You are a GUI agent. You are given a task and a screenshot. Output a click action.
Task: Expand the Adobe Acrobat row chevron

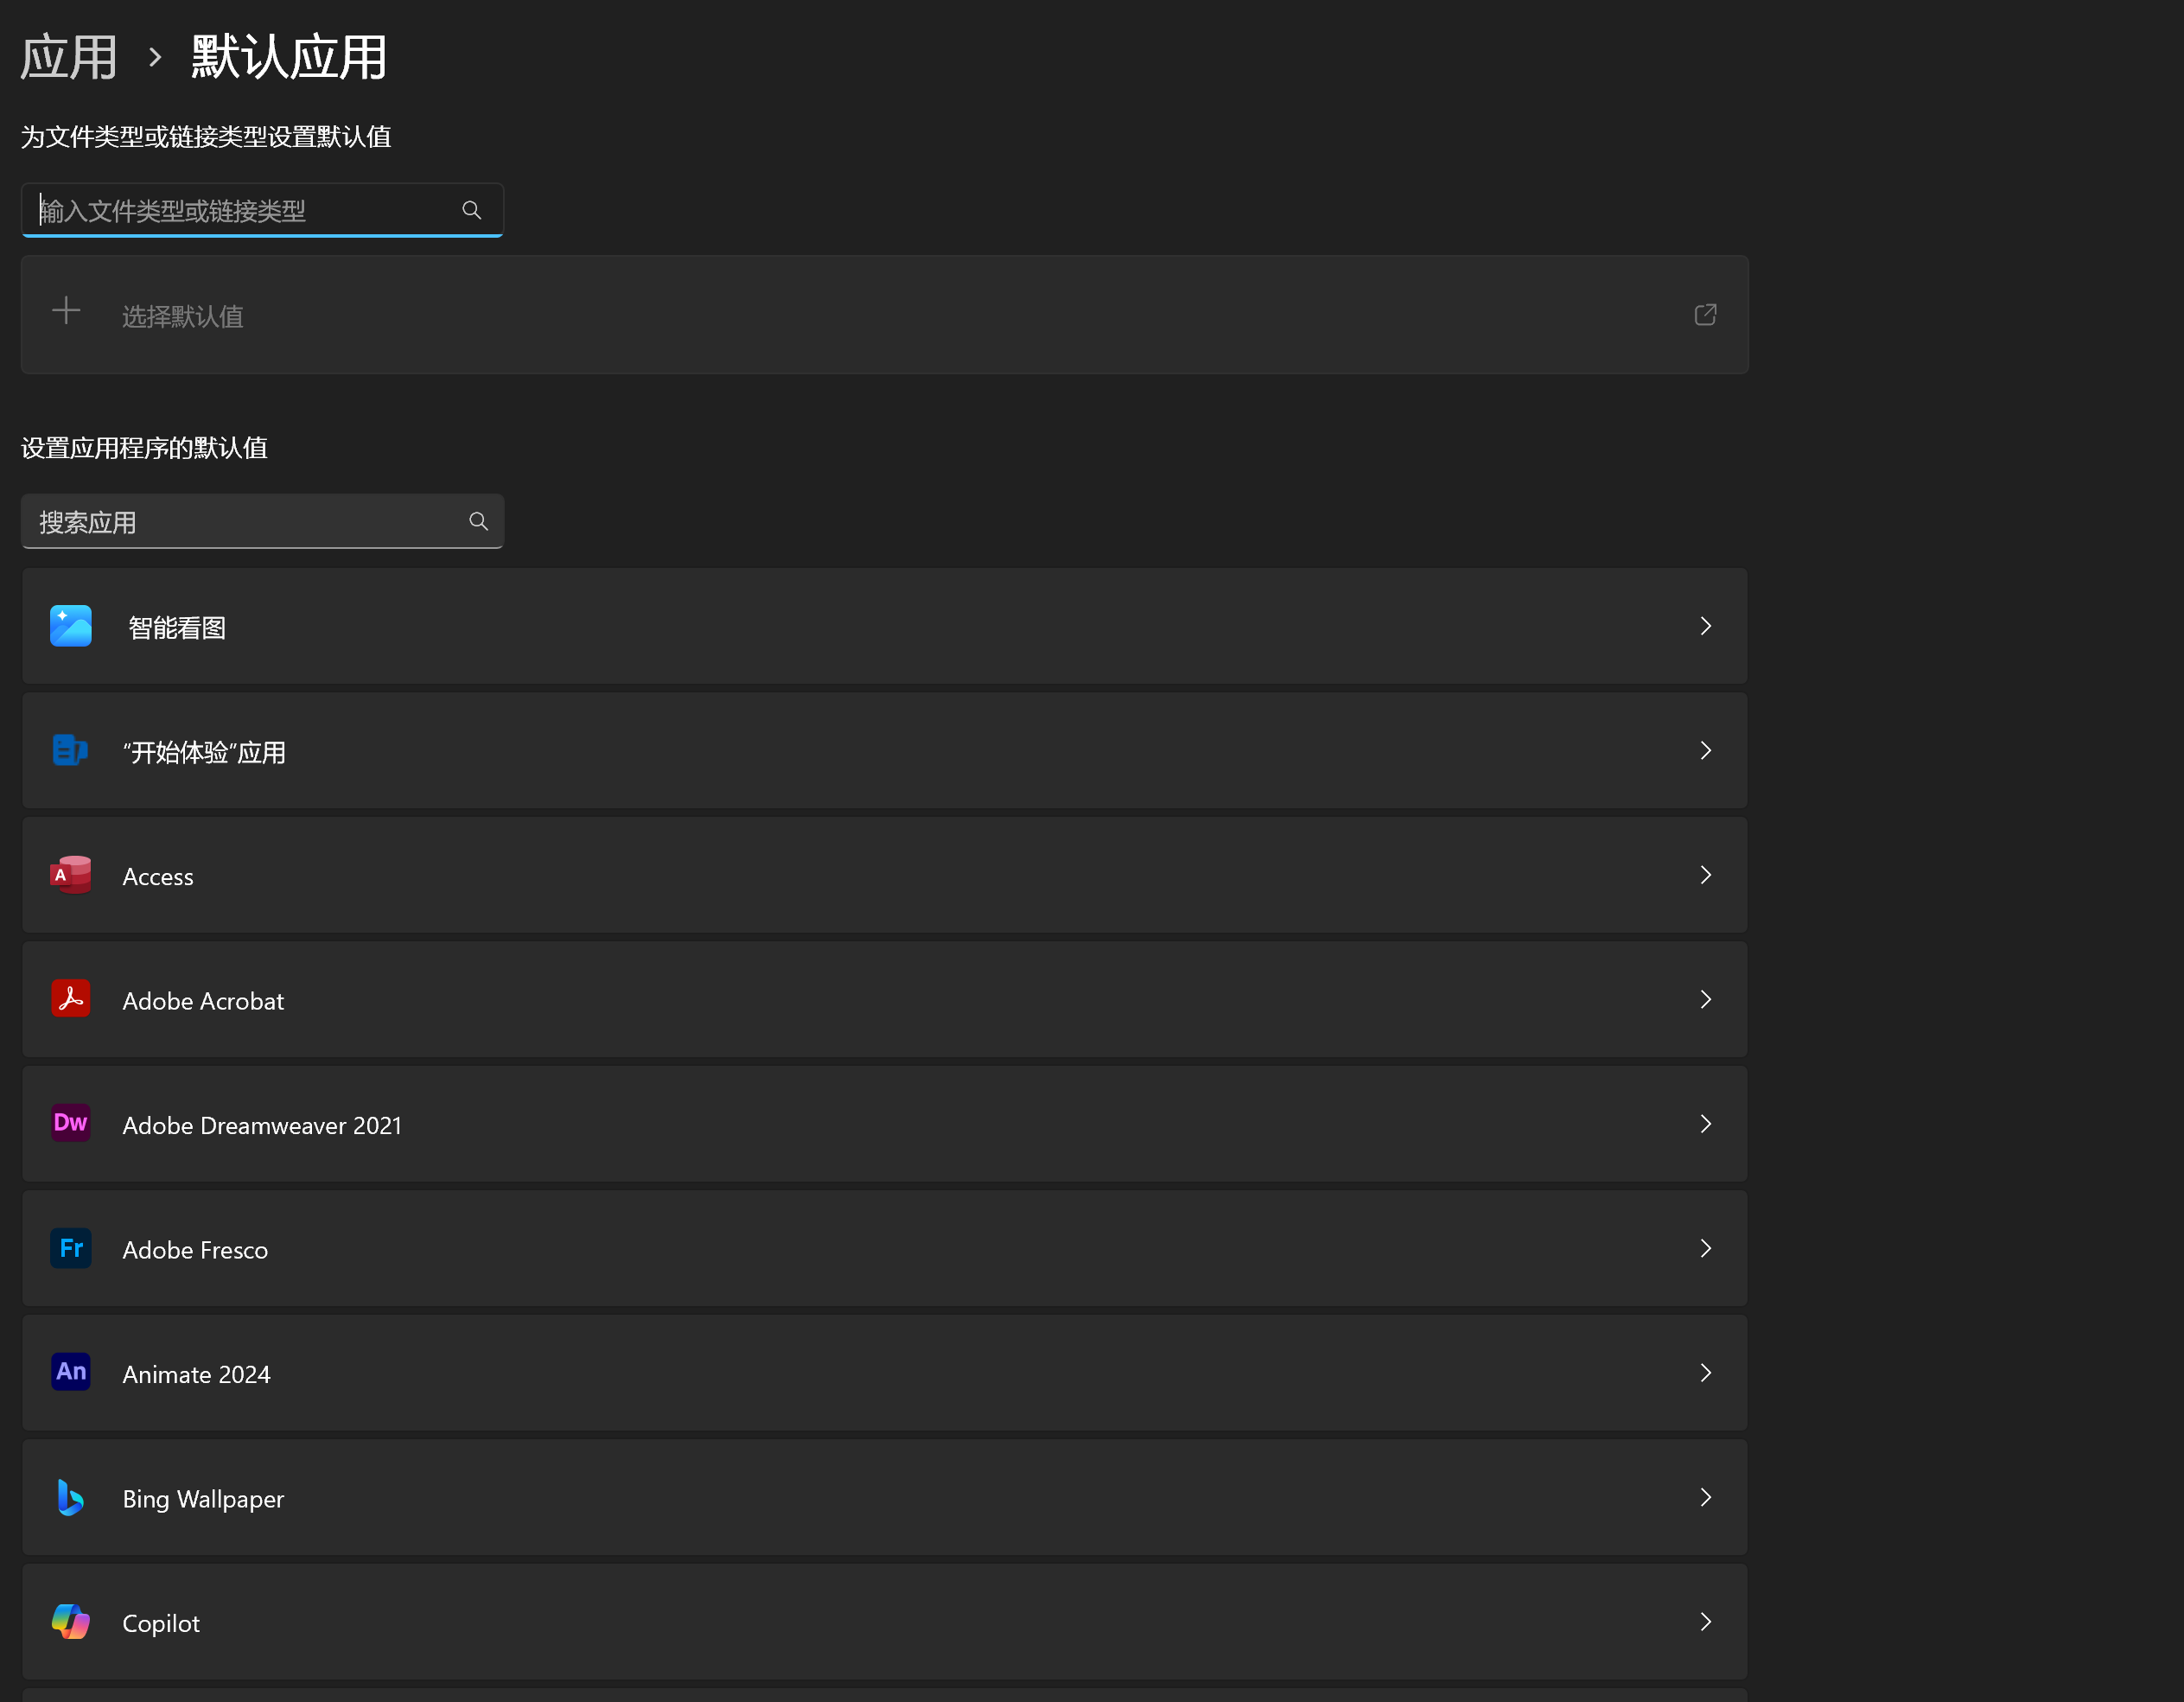[1706, 999]
